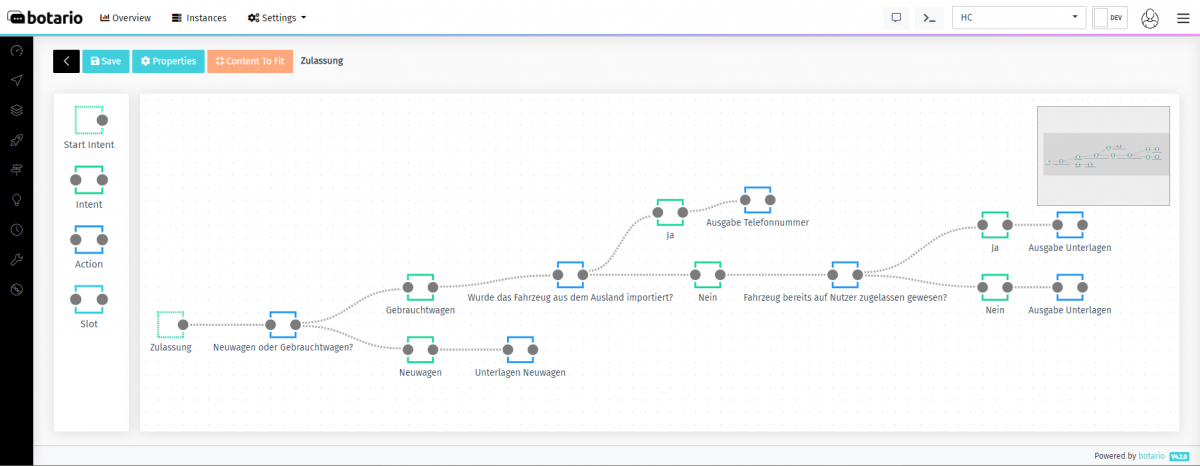This screenshot has height=466, width=1200.
Task: Open the terminal console icon
Action: (929, 17)
